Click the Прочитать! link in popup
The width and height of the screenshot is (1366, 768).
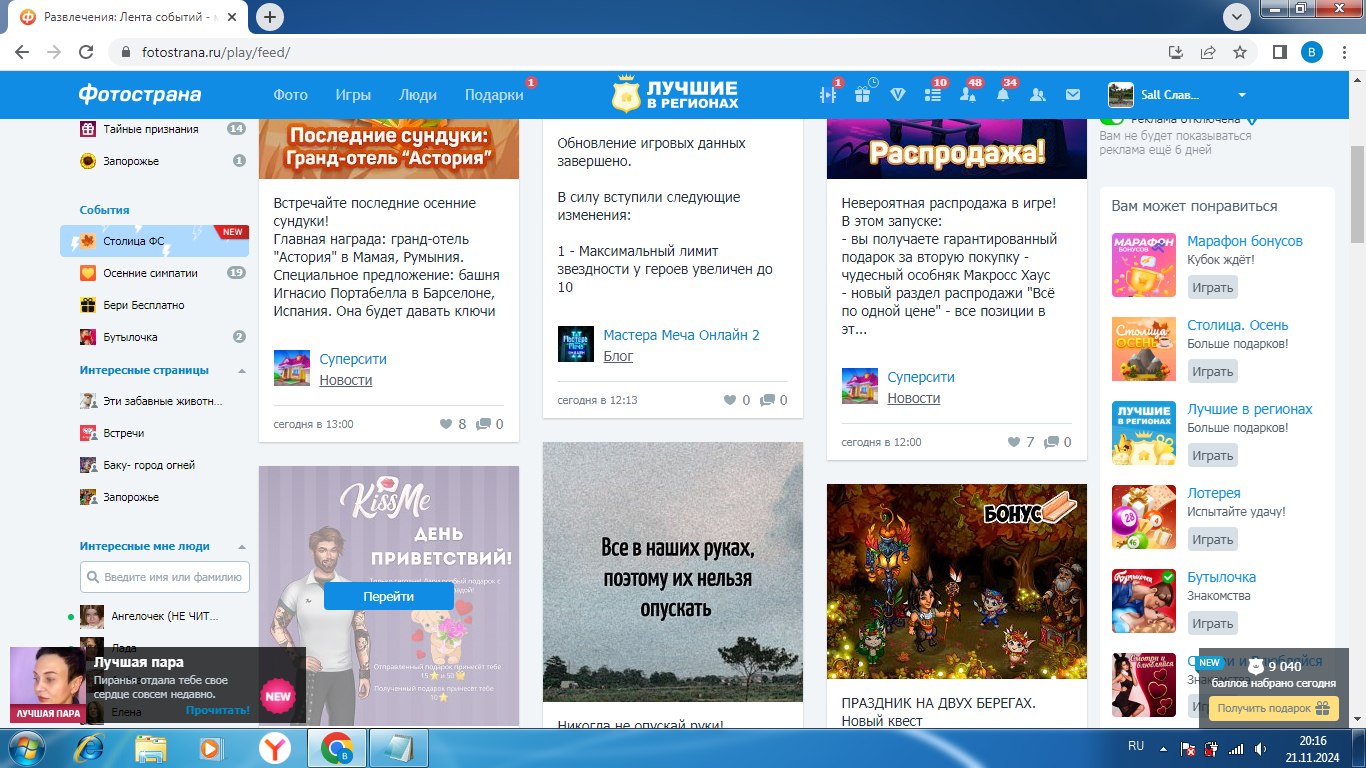[217, 710]
